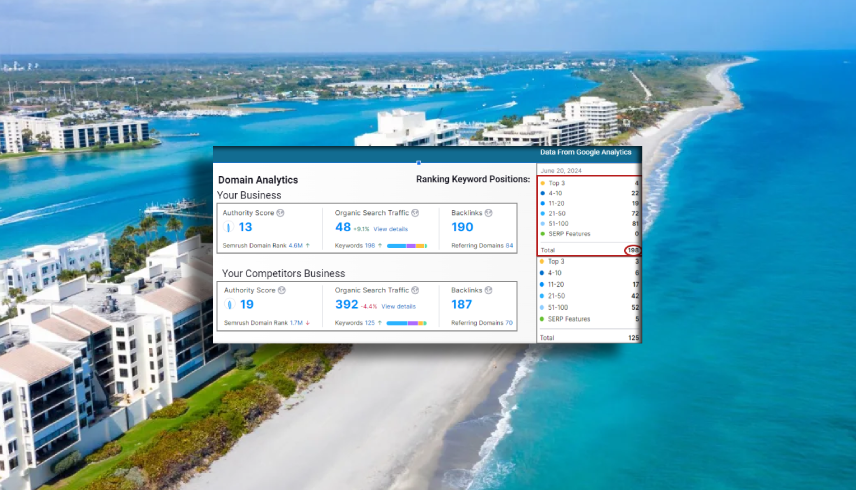Open Keywords 198 link for Your Business
The image size is (856, 490).
pyautogui.click(x=370, y=245)
